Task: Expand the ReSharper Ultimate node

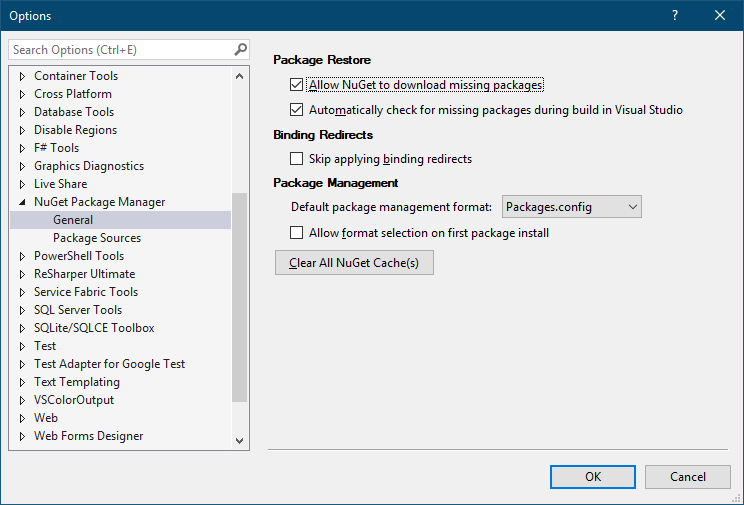Action: pyautogui.click(x=22, y=274)
